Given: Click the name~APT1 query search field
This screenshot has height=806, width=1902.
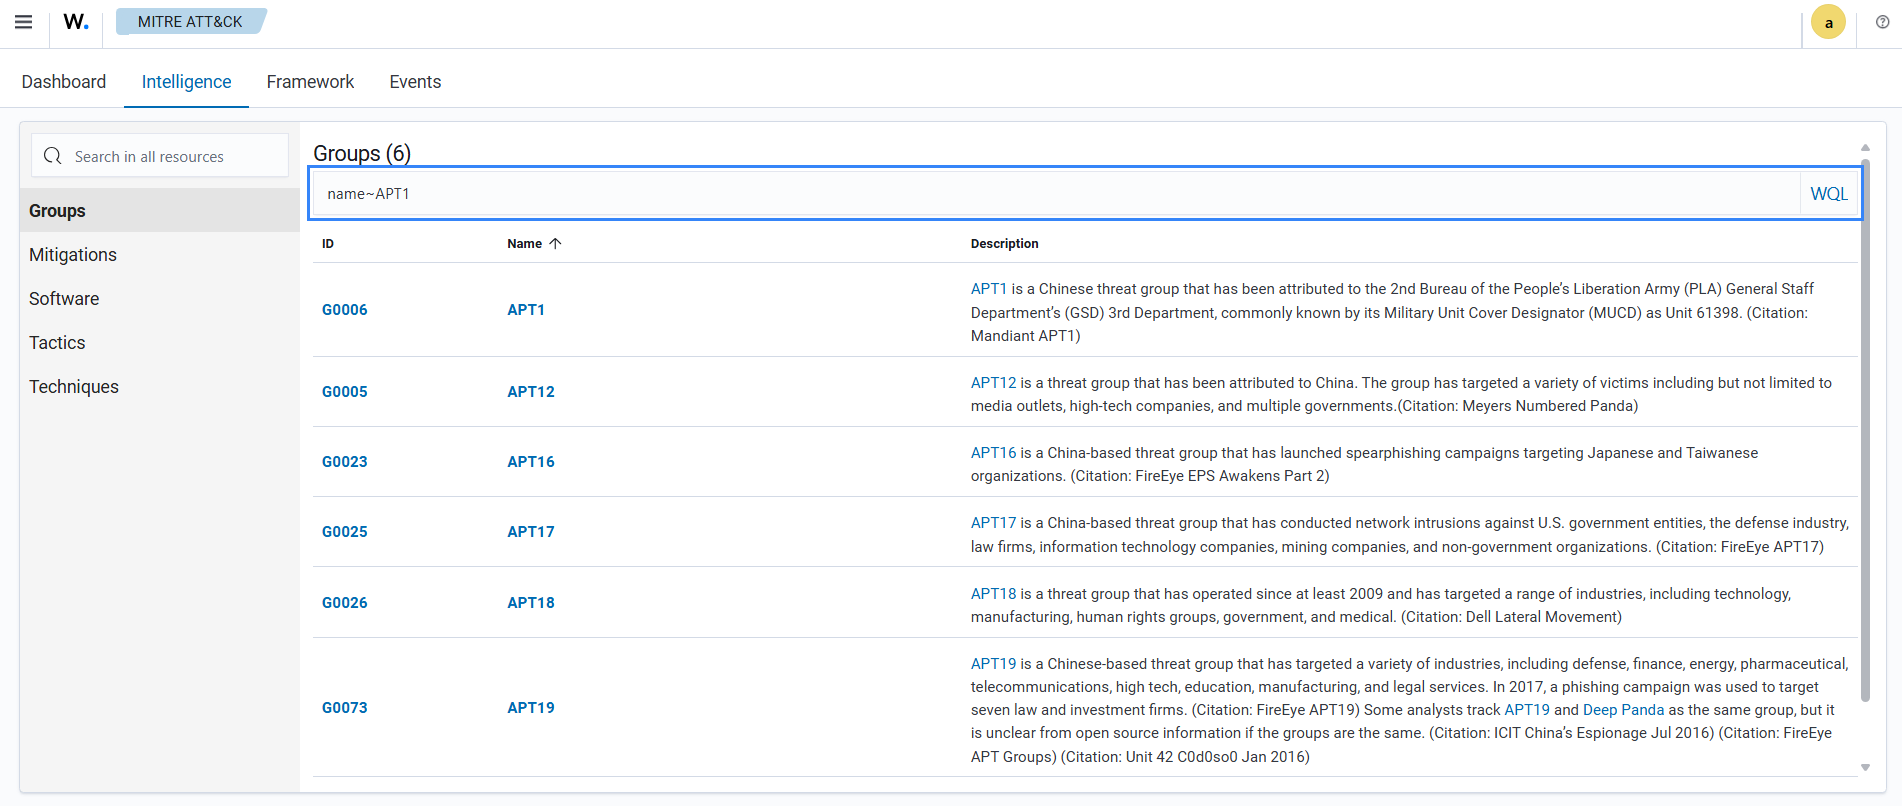Looking at the screenshot, I should [x=1050, y=194].
